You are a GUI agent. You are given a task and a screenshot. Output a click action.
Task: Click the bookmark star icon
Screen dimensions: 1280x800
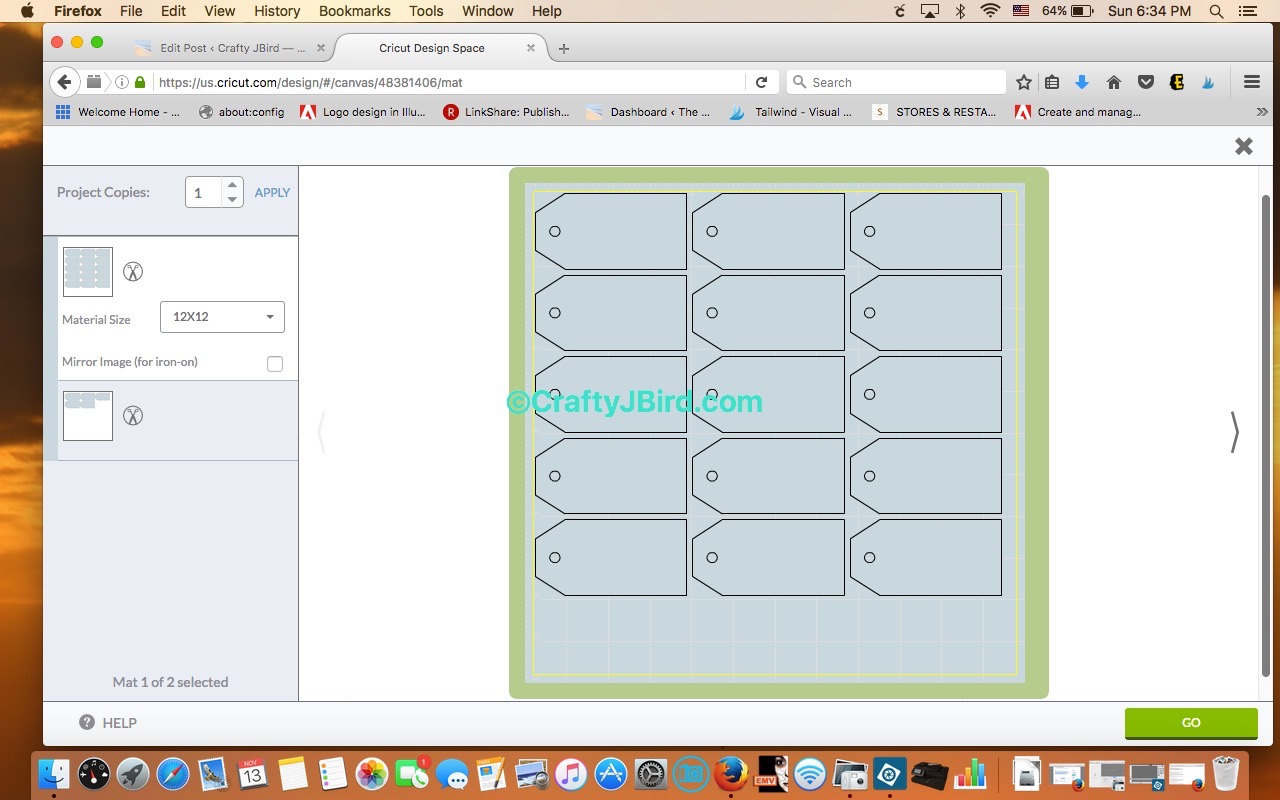[1024, 82]
